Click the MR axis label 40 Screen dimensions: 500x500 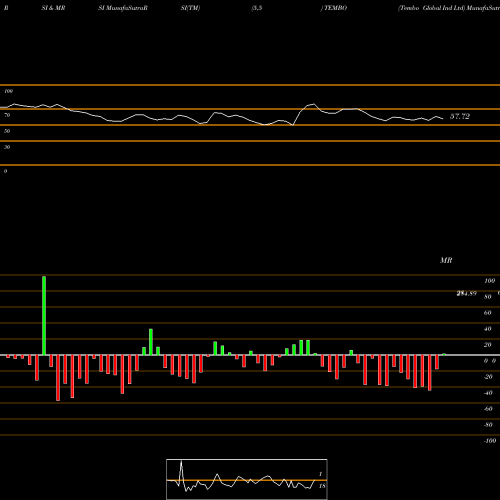tap(488, 329)
